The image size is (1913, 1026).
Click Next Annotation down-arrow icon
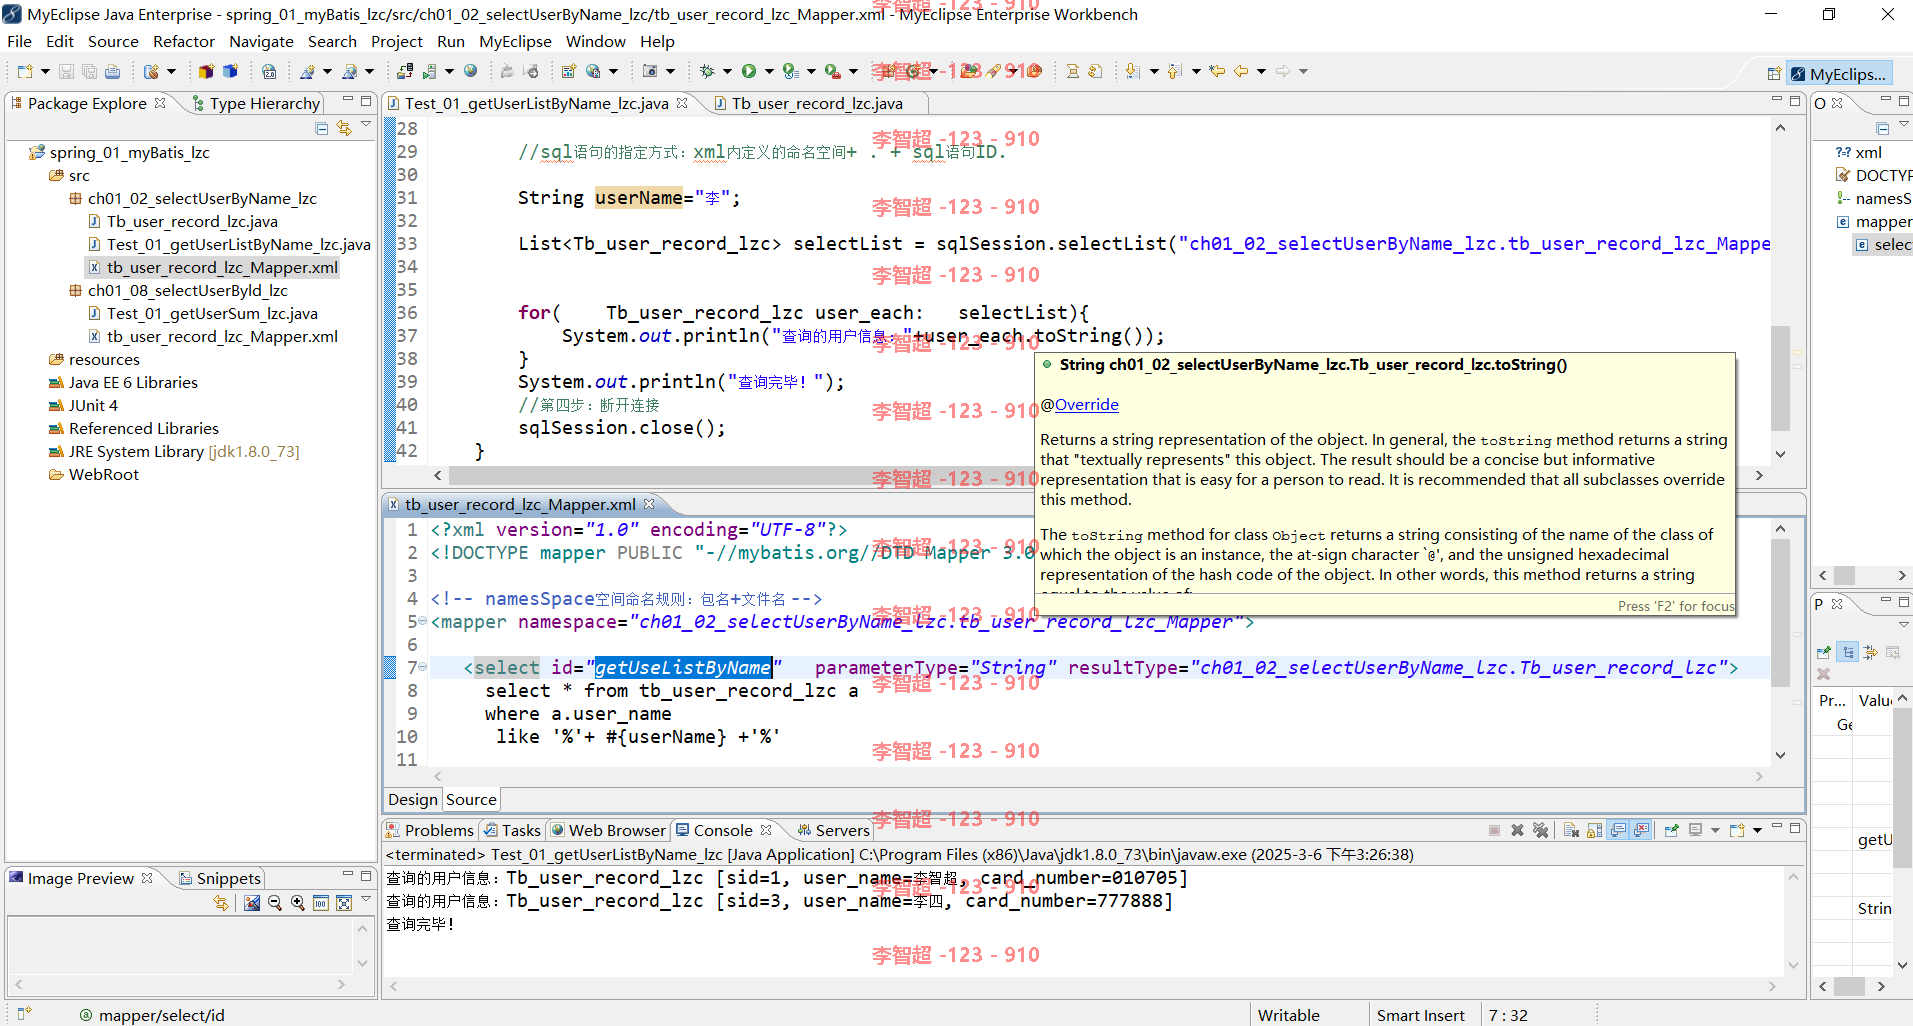[x=1132, y=72]
